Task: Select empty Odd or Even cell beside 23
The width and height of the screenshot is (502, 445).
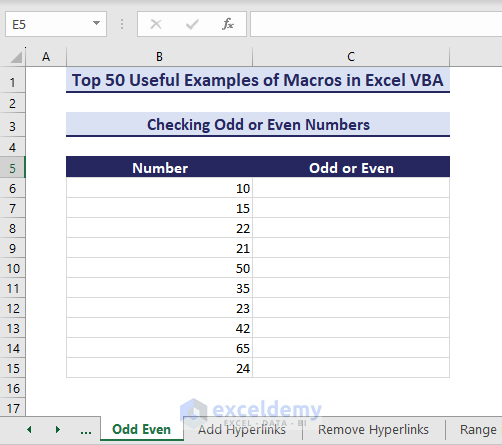Action: pyautogui.click(x=351, y=308)
